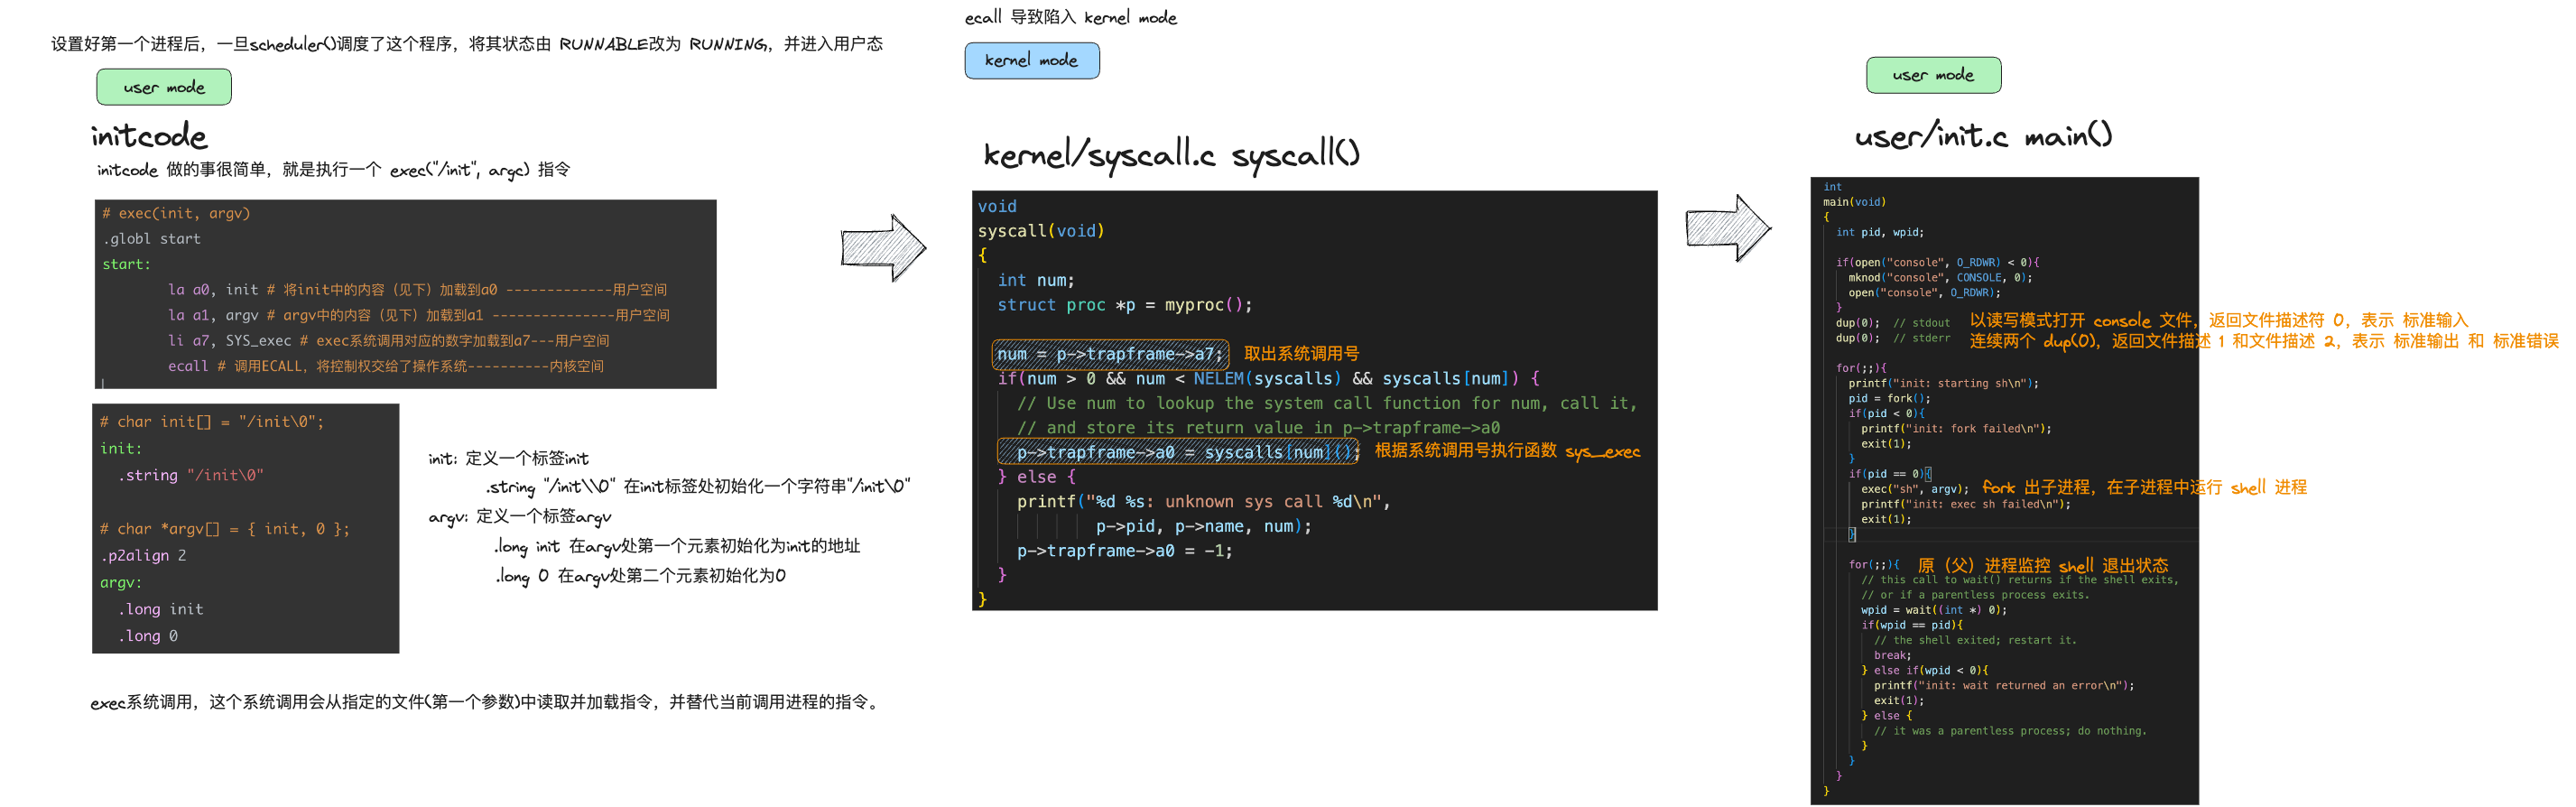
Task: Click the 'printf("init: starting sh\n");' line
Action: click(1943, 384)
